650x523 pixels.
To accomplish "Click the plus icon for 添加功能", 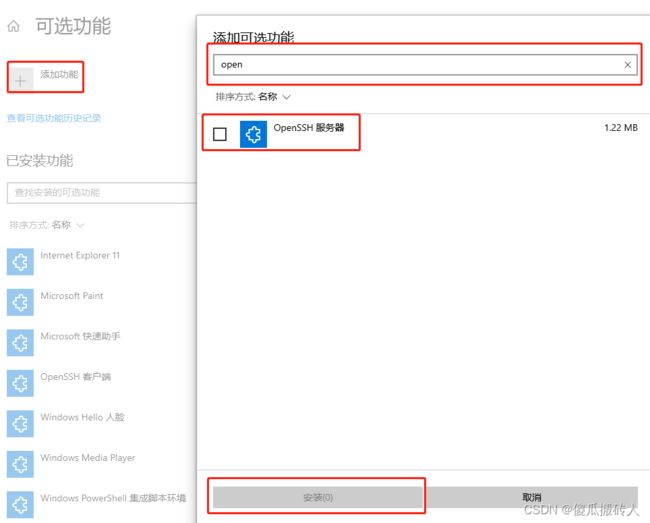I will click(20, 80).
